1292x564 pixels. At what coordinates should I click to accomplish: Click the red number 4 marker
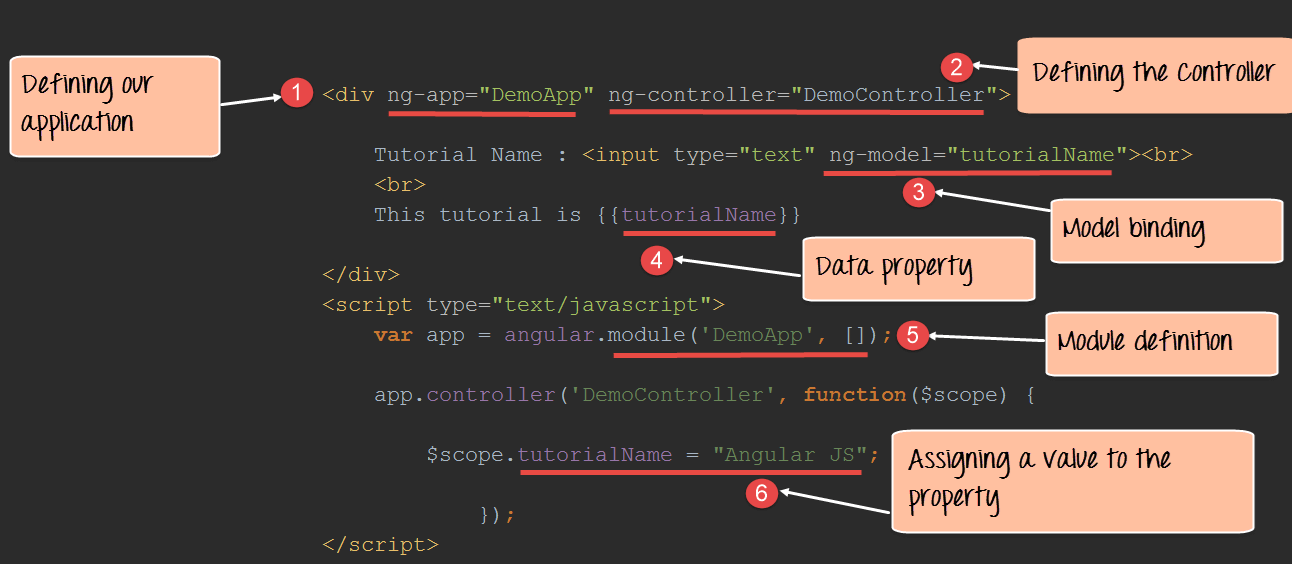656,261
